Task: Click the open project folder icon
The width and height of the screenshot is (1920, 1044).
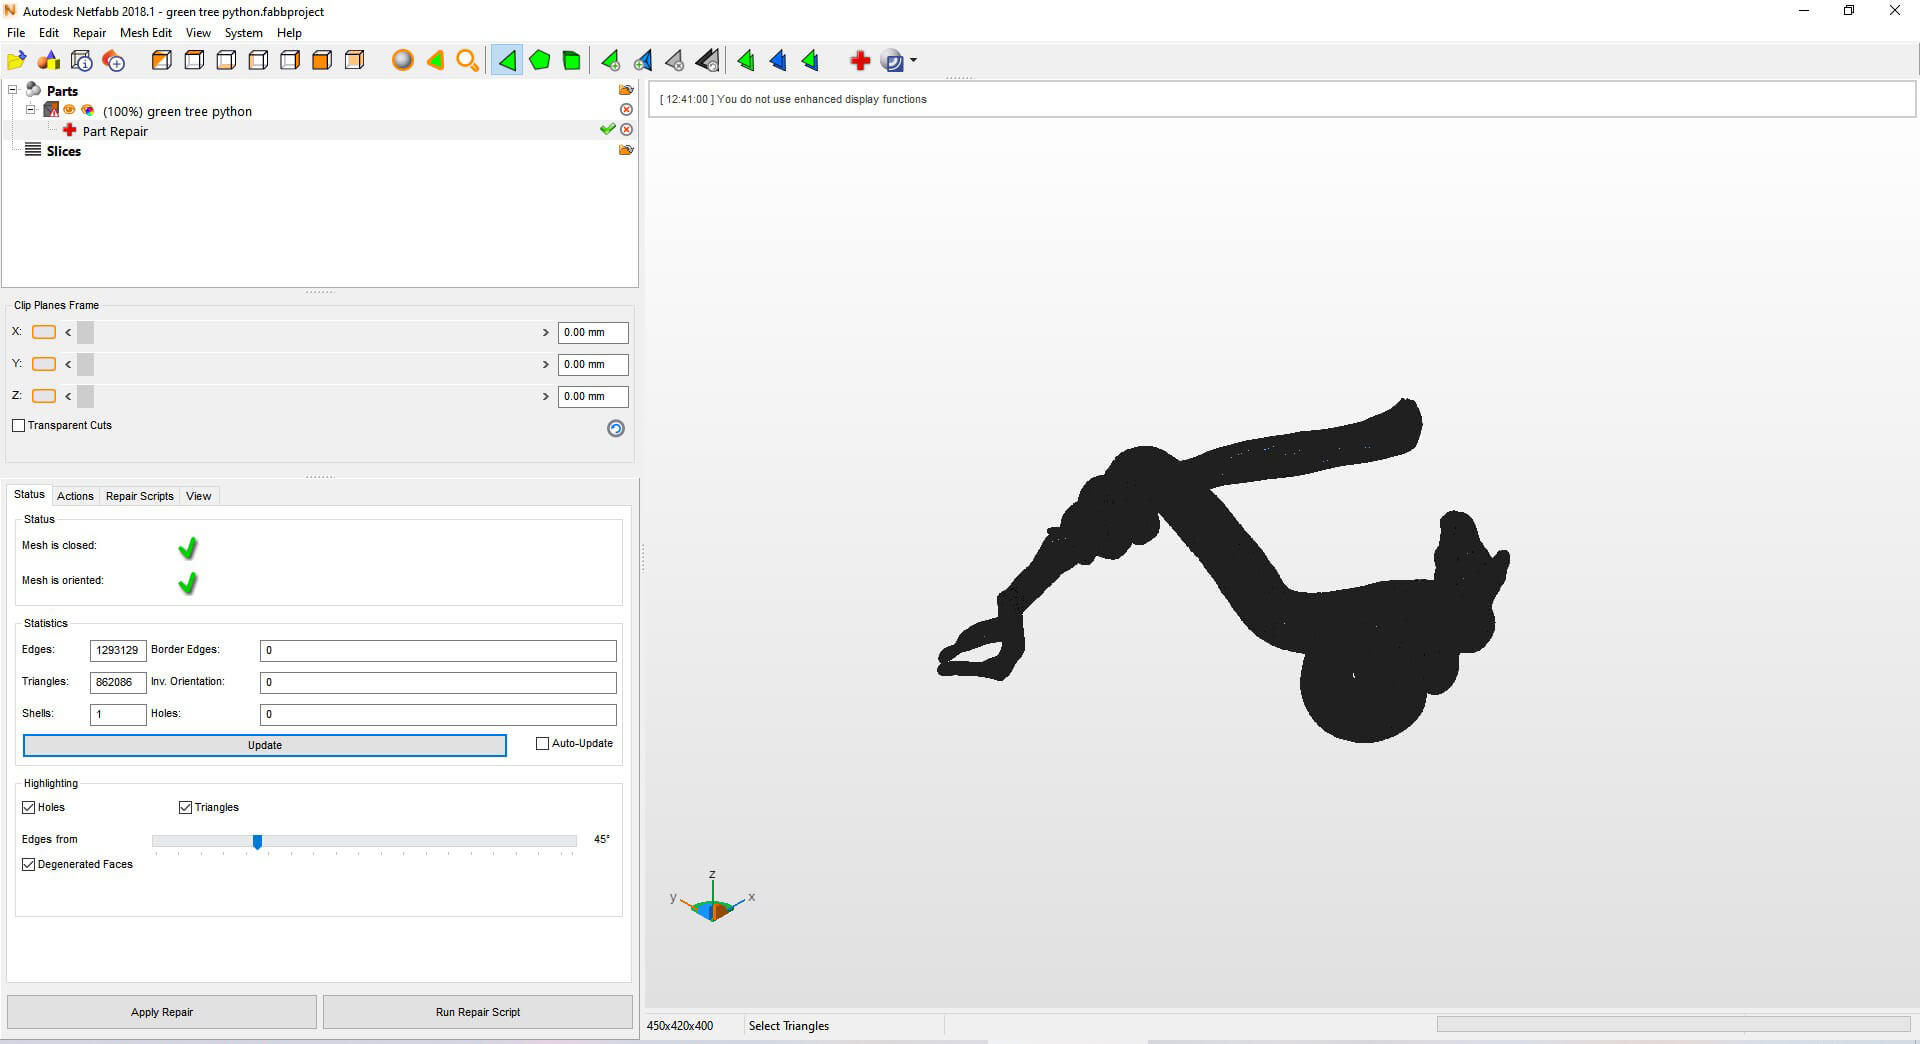Action: (17, 61)
